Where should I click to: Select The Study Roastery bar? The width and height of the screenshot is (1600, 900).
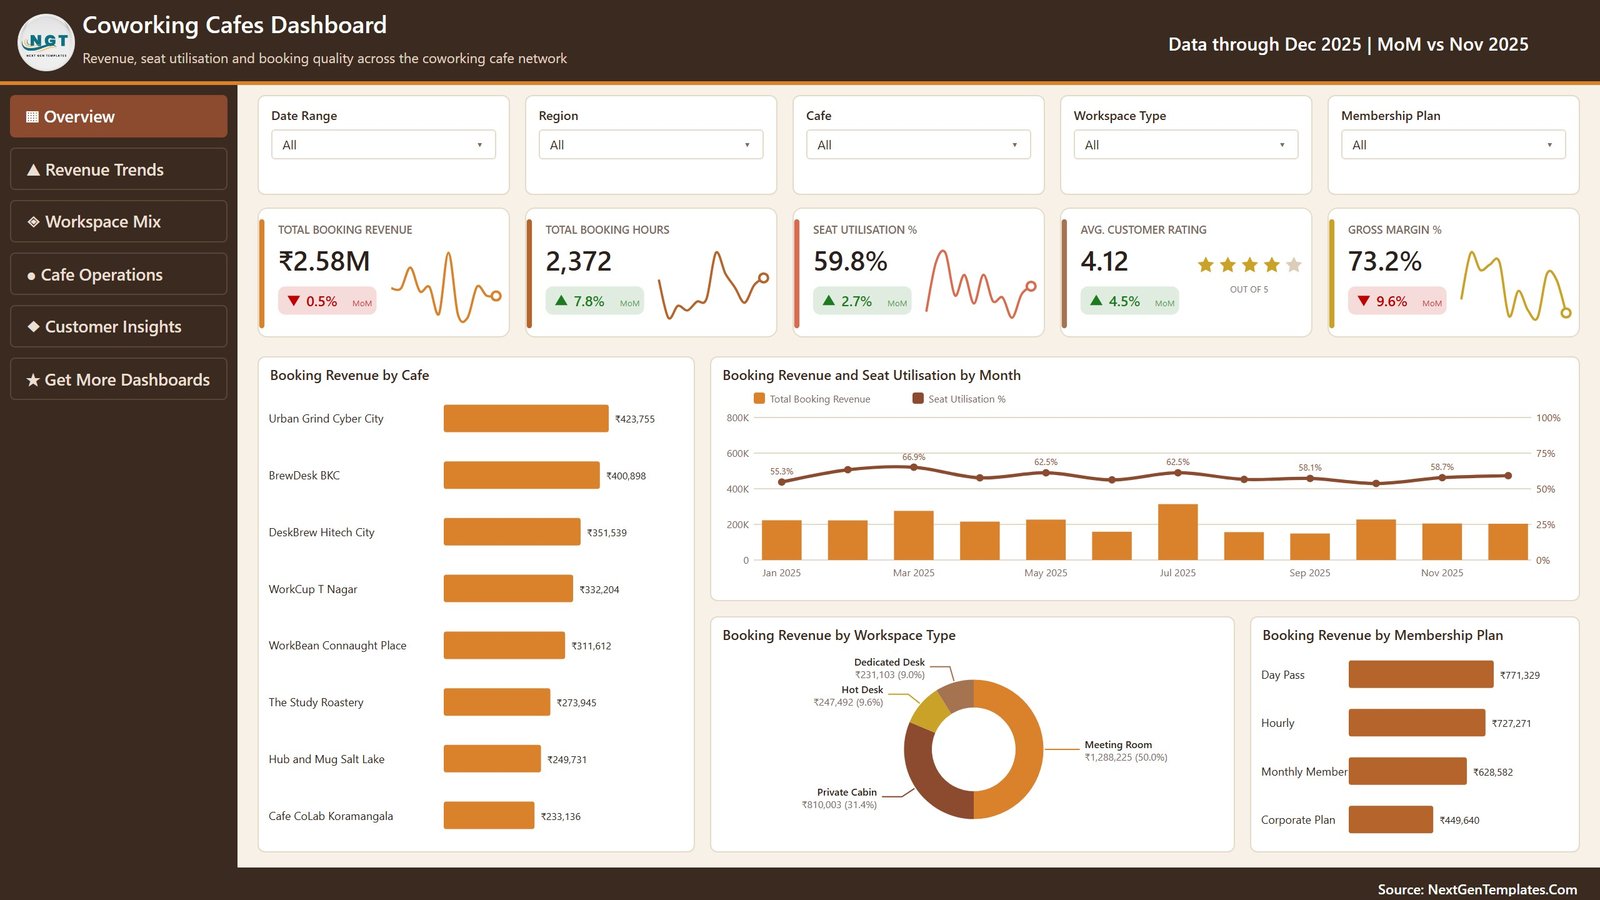pos(497,702)
